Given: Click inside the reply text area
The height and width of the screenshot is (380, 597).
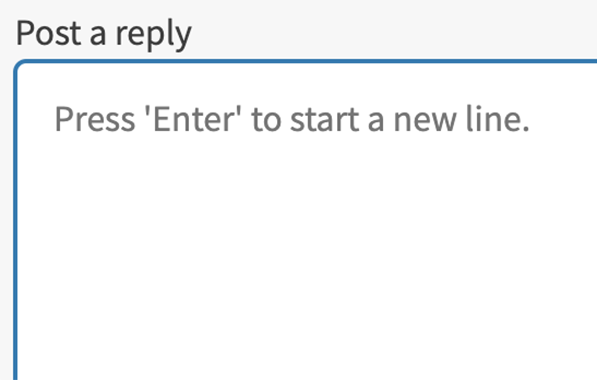Looking at the screenshot, I should click(x=305, y=220).
